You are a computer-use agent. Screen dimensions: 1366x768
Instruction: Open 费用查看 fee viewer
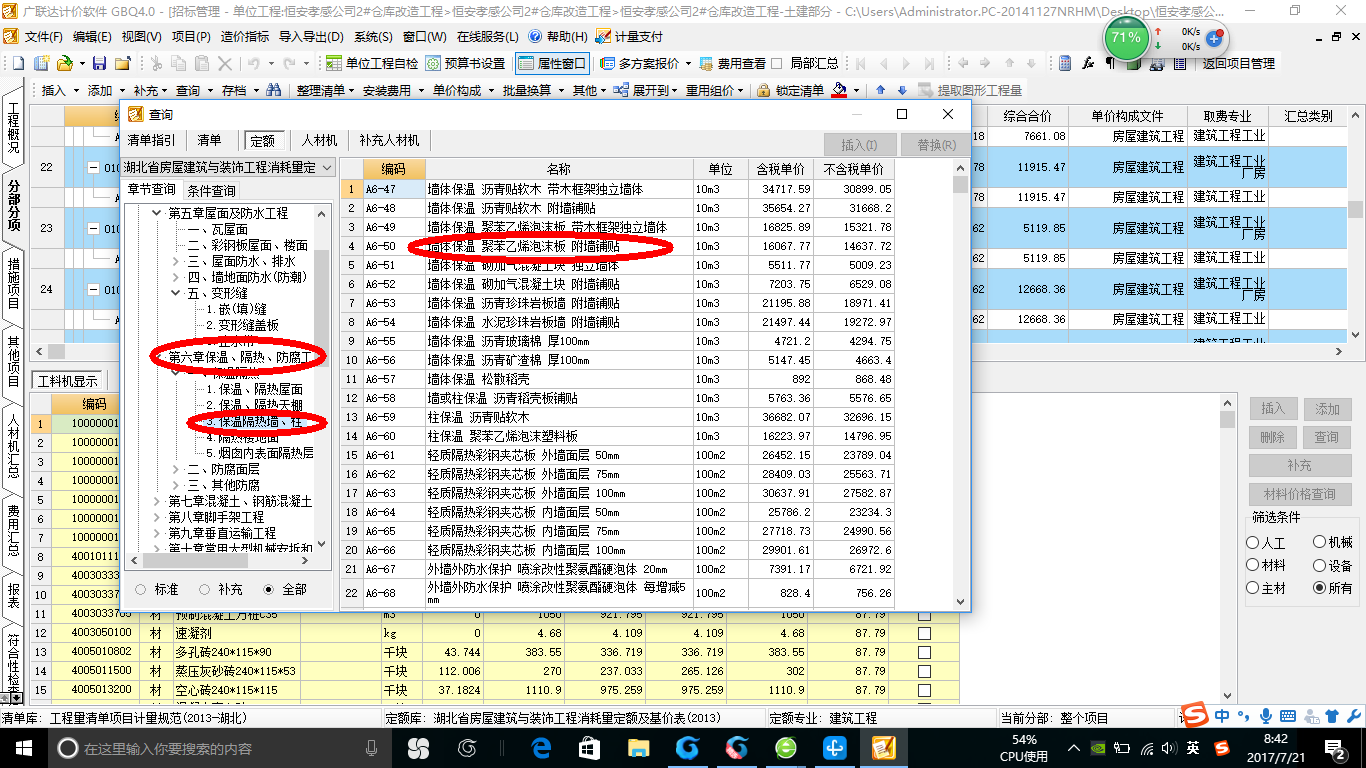[732, 63]
